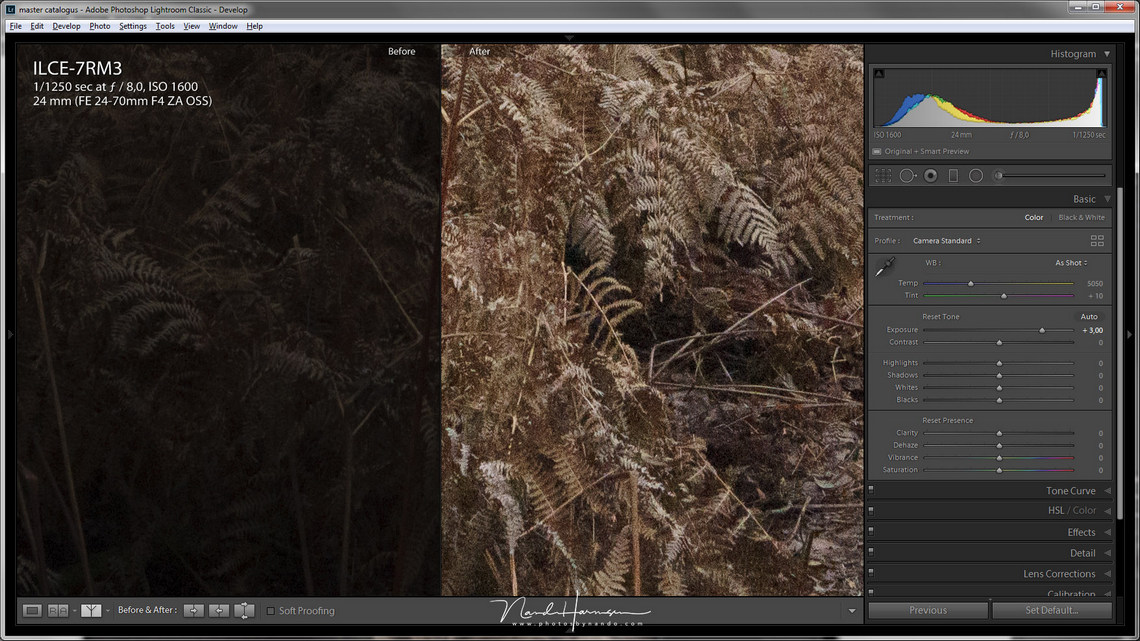Swap Before and After settings
1140x641 pixels.
pos(244,610)
